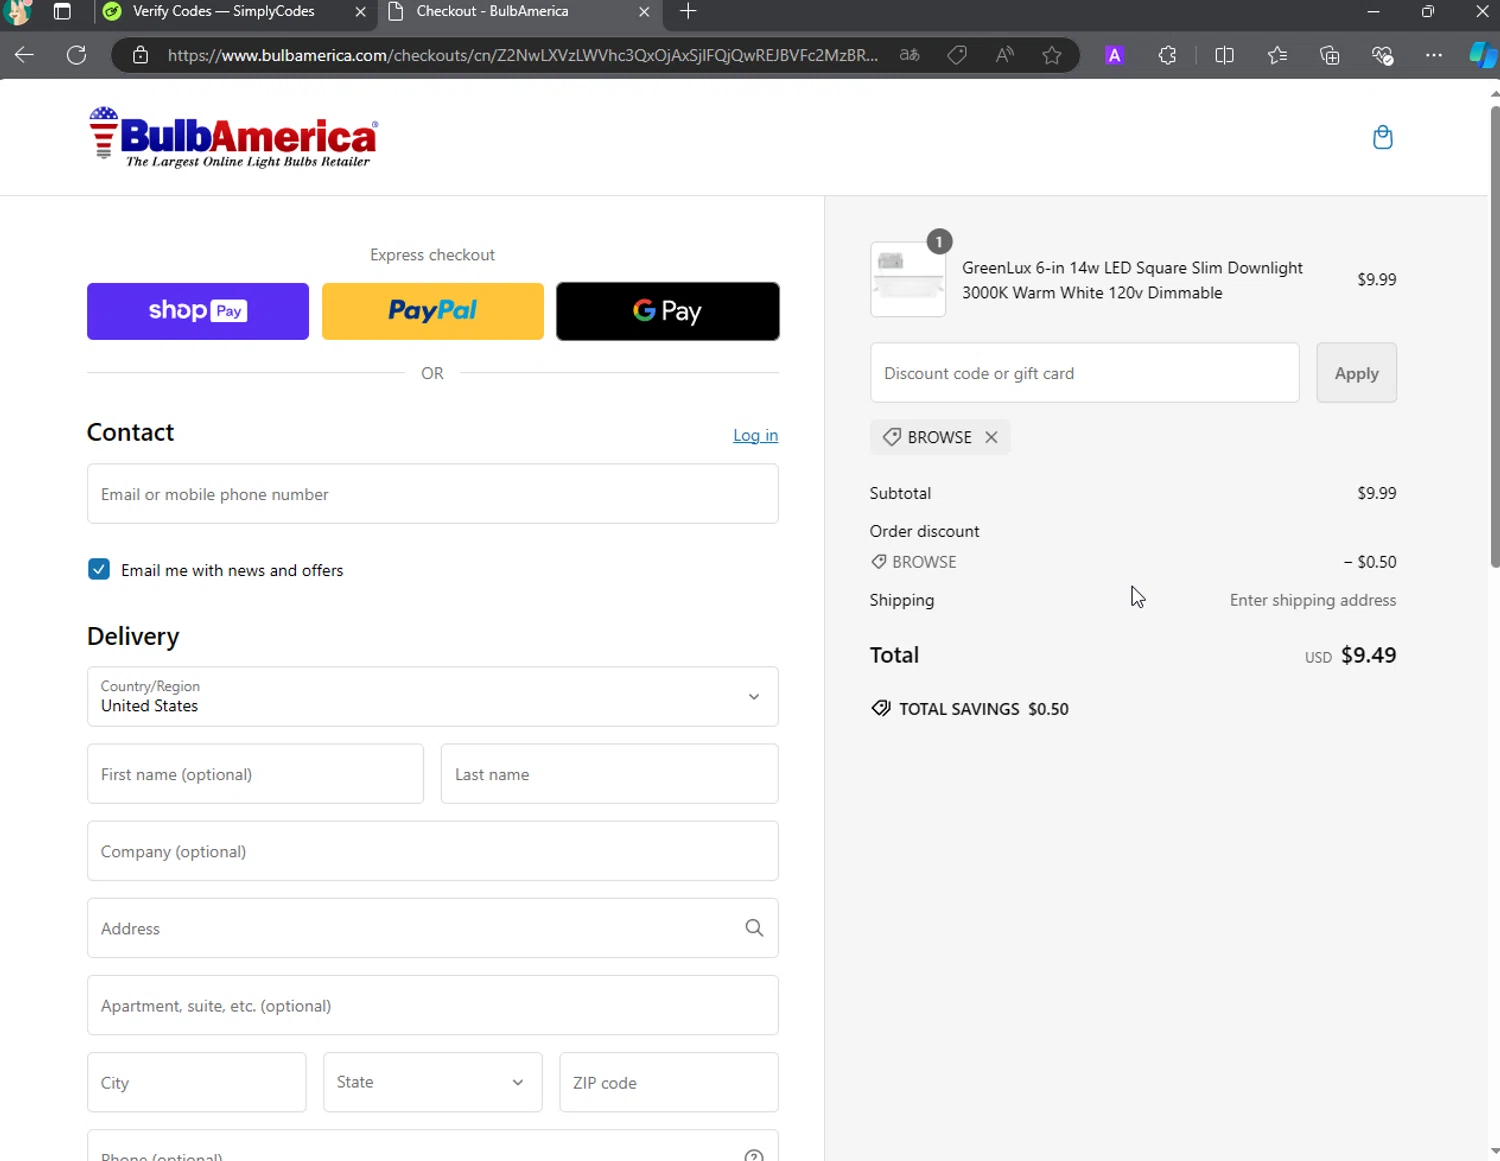Click the BROWSE label under Order discount
Image resolution: width=1500 pixels, height=1161 pixels.
tap(924, 562)
